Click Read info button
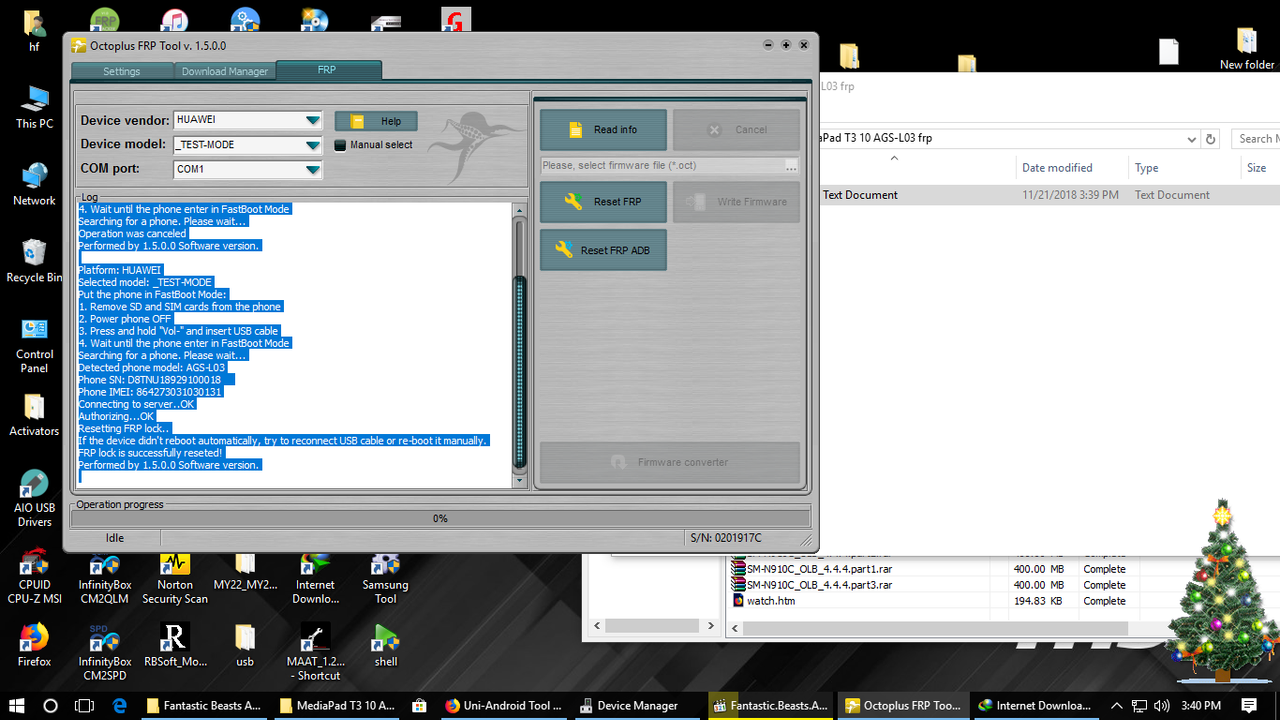Viewport: 1280px width, 720px height. point(604,130)
